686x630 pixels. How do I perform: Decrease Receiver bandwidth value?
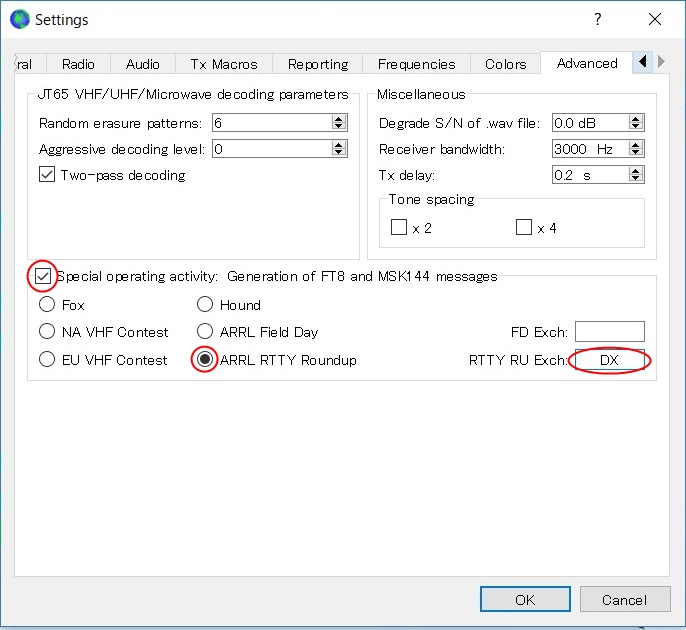(636, 153)
